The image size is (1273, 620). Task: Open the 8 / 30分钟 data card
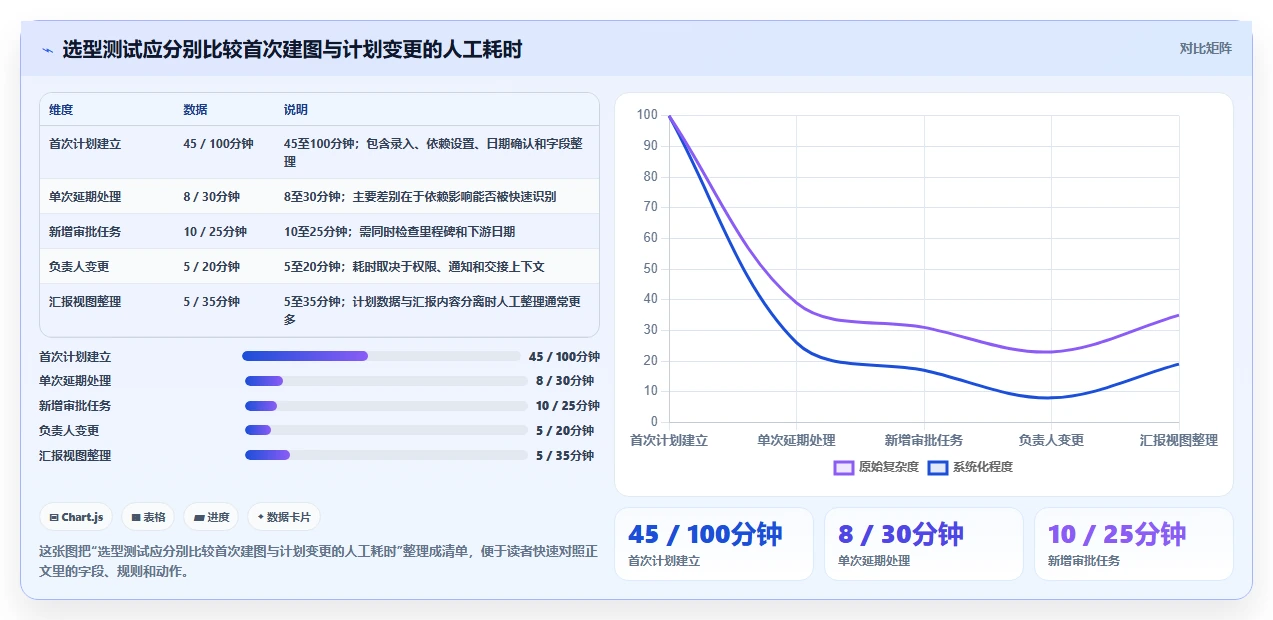click(923, 544)
